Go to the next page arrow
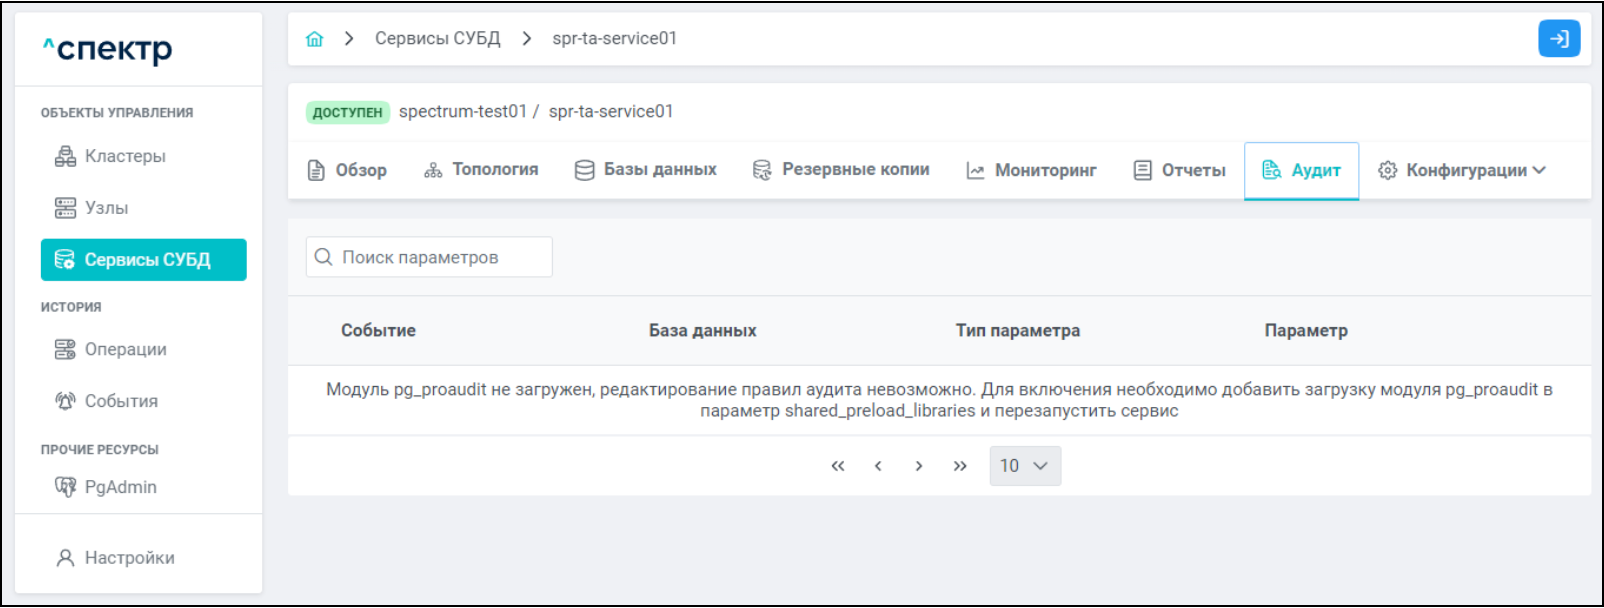 [x=918, y=466]
